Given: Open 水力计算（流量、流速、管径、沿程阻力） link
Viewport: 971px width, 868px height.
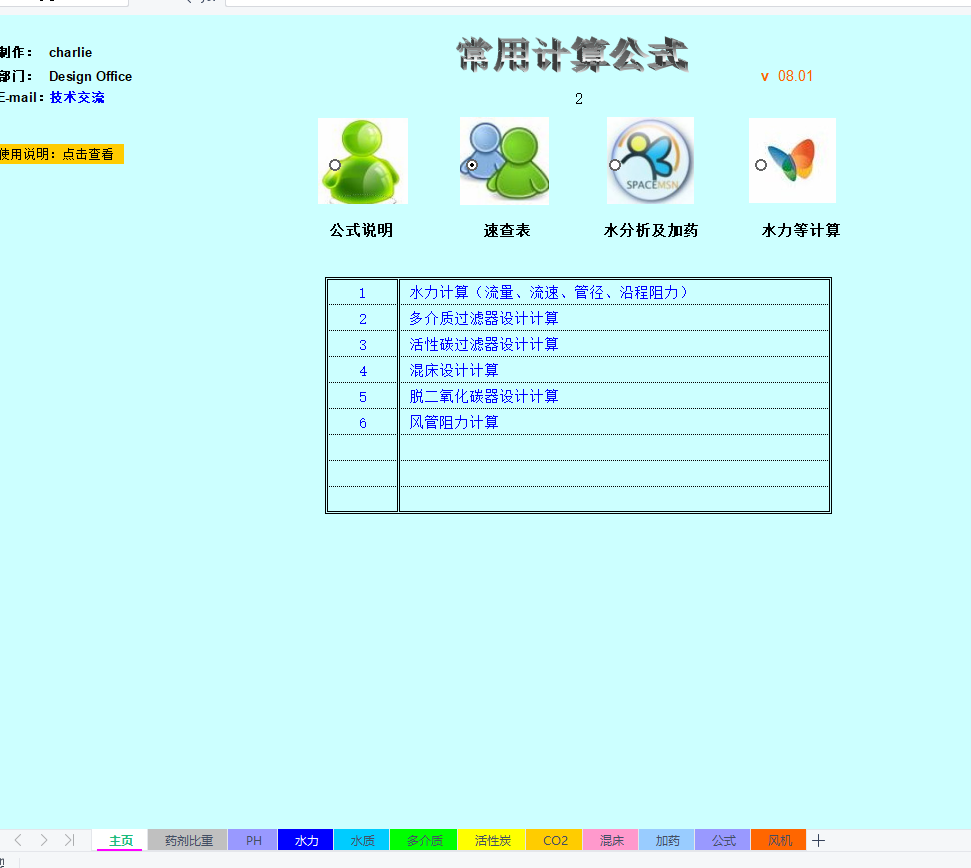Looking at the screenshot, I should (x=549, y=292).
